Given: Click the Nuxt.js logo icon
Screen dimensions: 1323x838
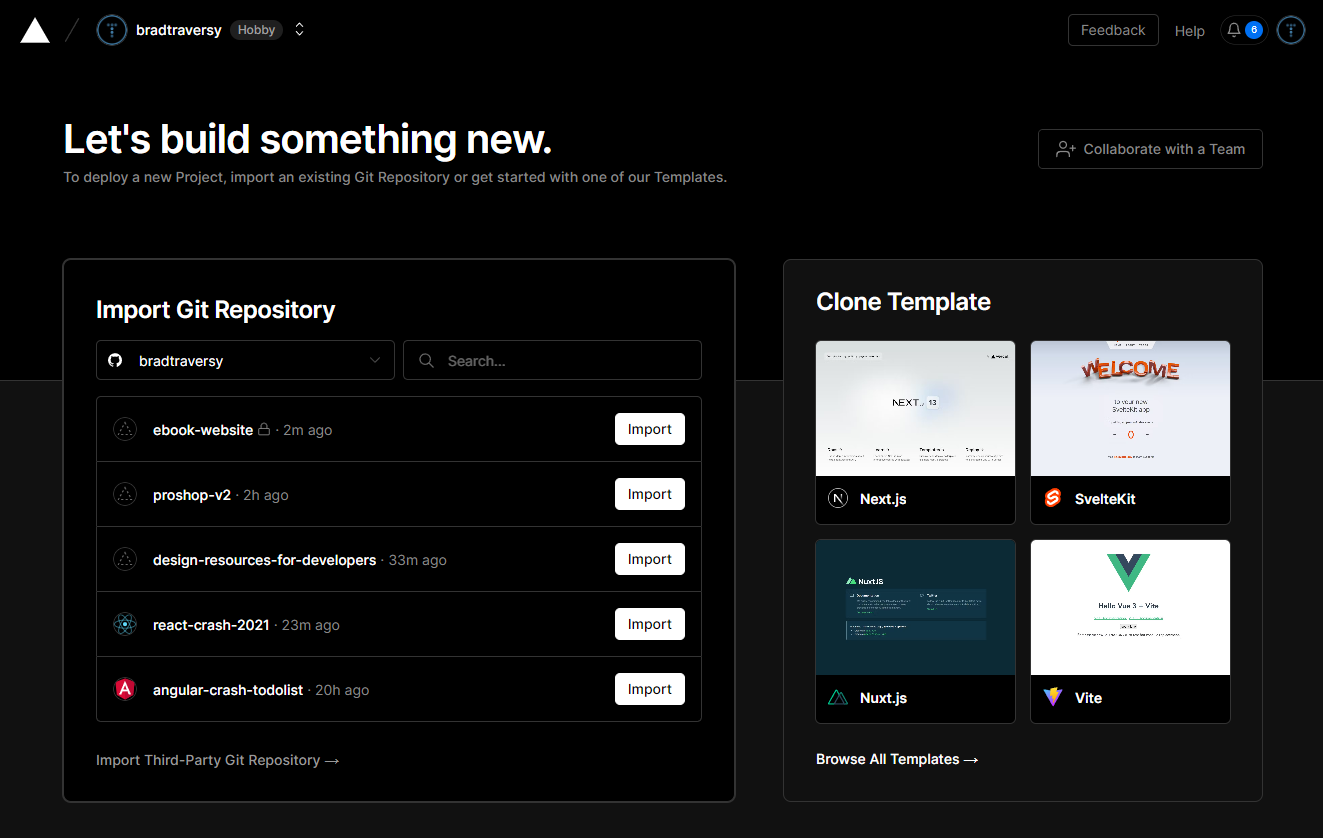Looking at the screenshot, I should (838, 697).
